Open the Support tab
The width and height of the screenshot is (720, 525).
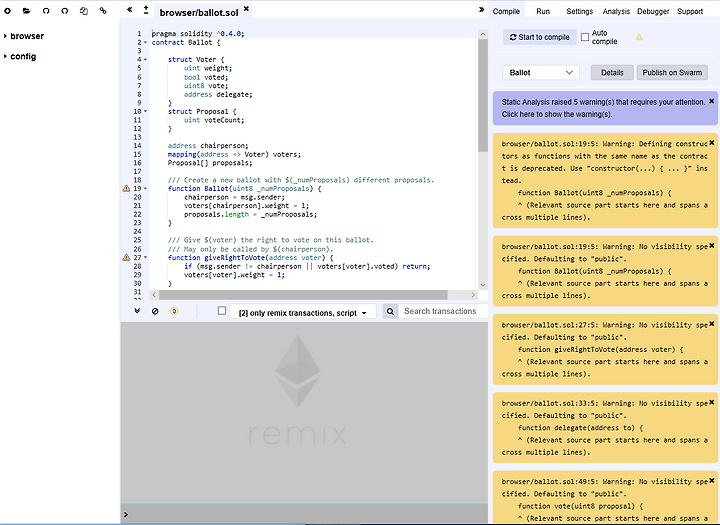(690, 11)
